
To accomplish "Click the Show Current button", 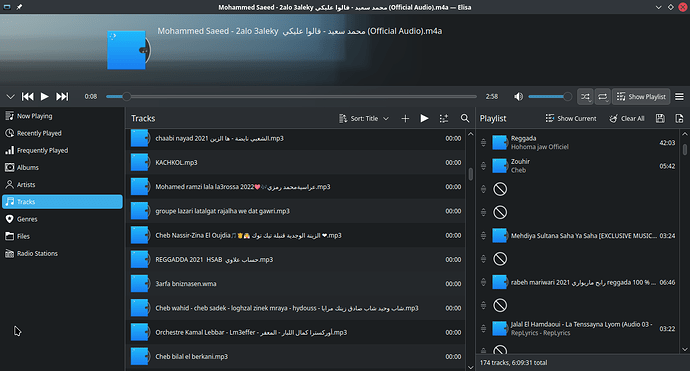I will pyautogui.click(x=571, y=118).
